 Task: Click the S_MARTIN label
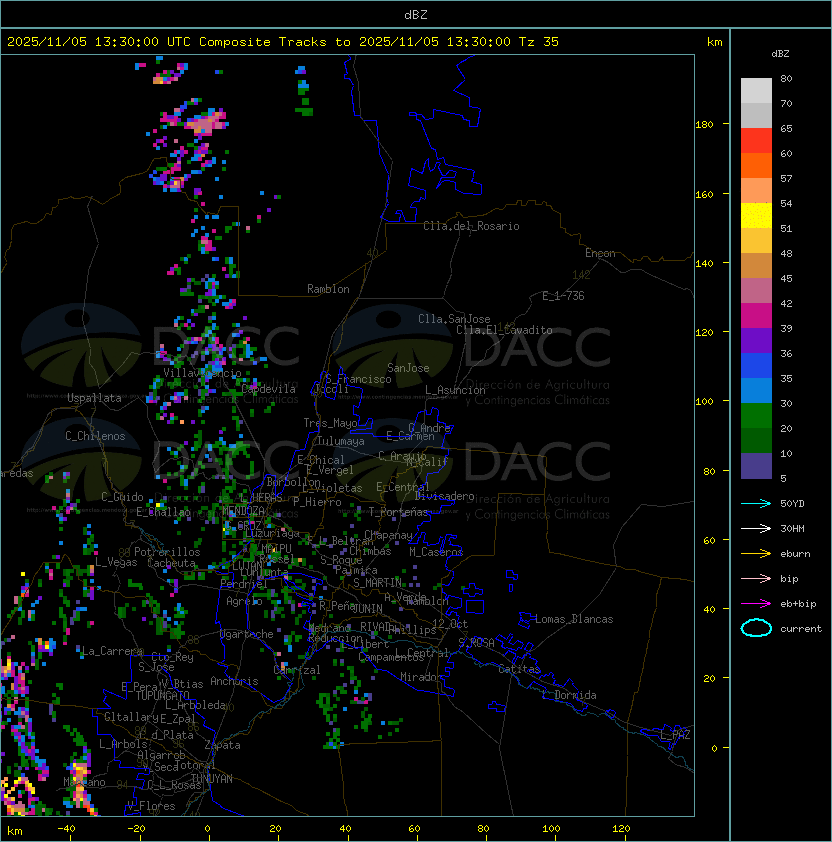pyautogui.click(x=378, y=583)
